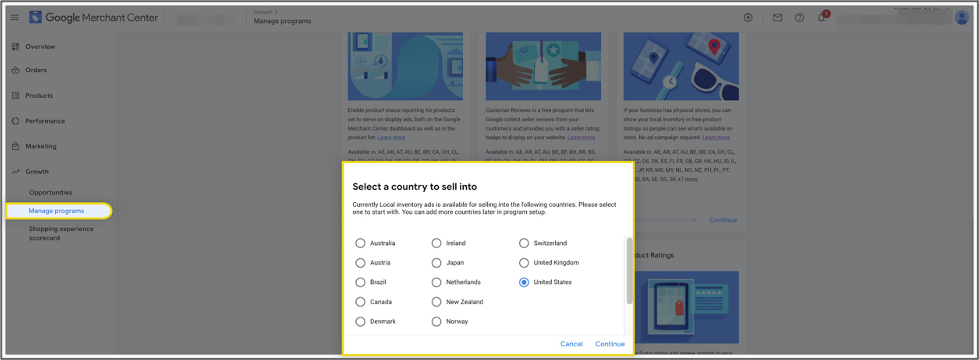This screenshot has height=360, width=979.
Task: Click the Marketing bag icon
Action: (16, 146)
